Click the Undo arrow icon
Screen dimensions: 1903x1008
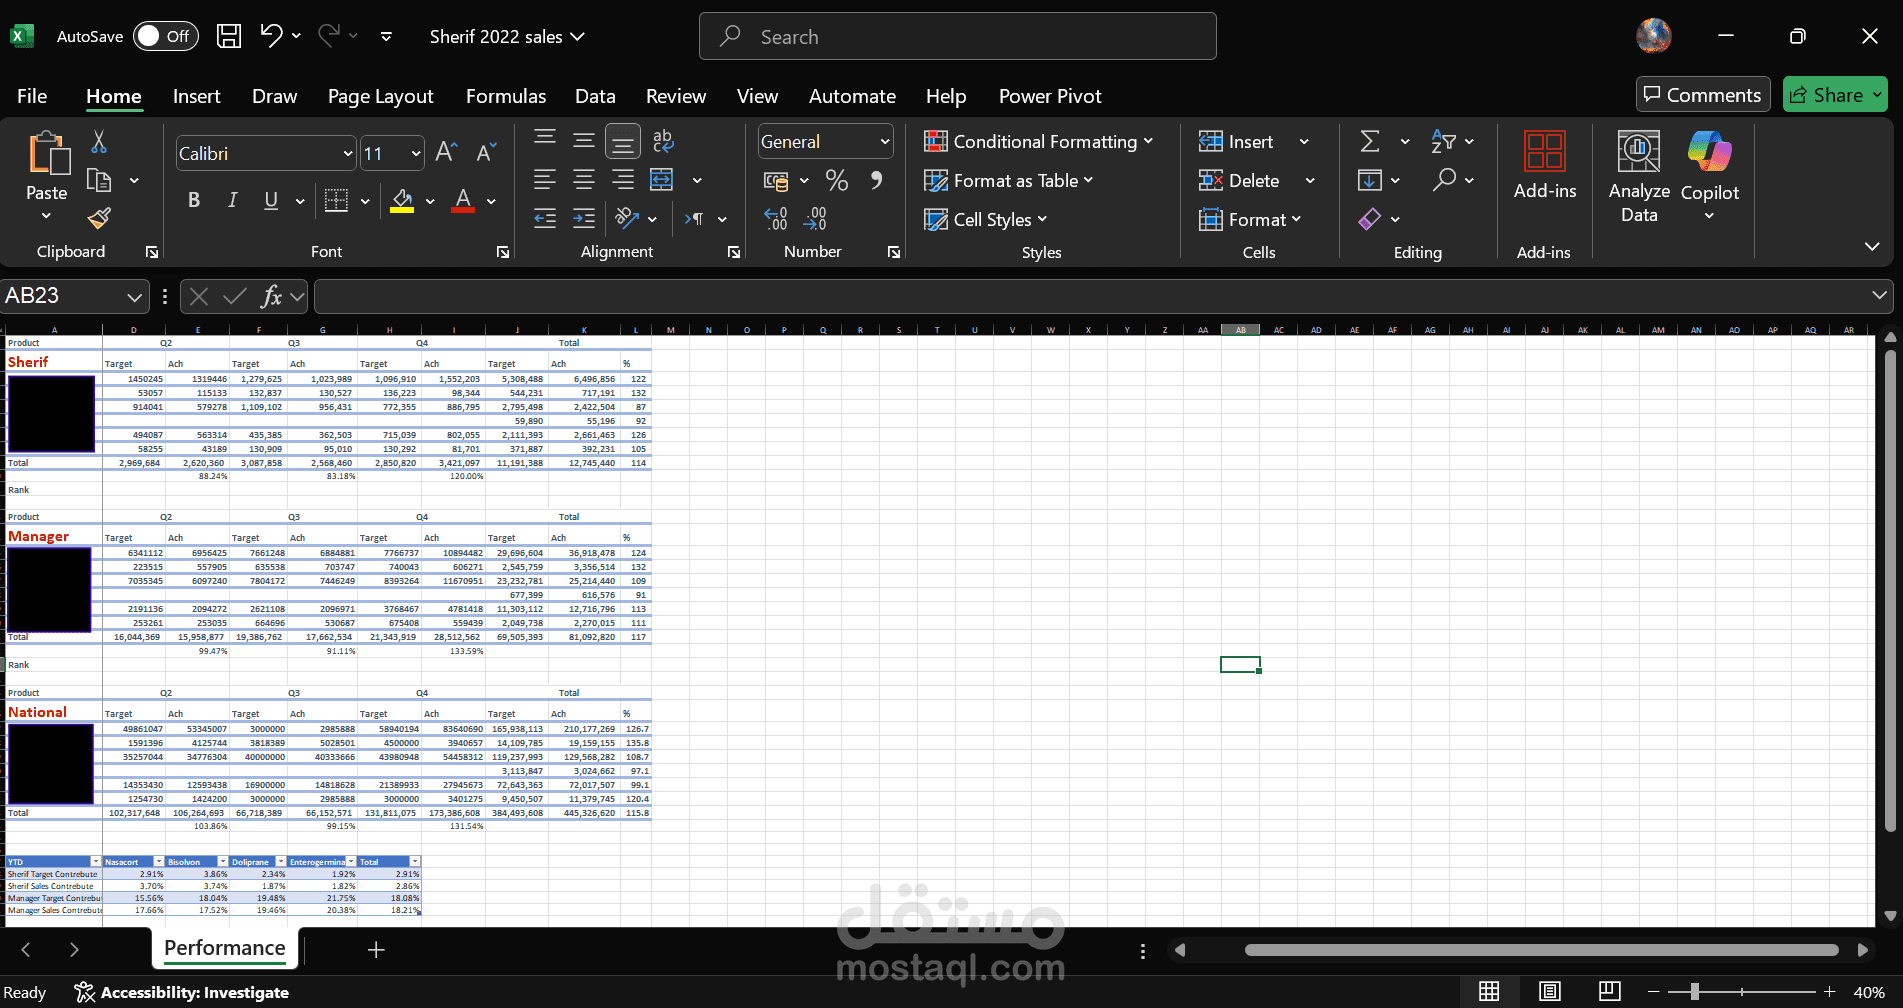tap(271, 36)
